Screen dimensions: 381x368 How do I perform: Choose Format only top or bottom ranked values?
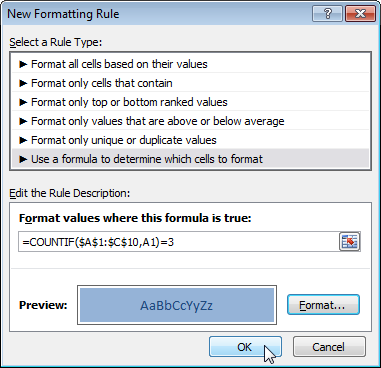(191, 102)
